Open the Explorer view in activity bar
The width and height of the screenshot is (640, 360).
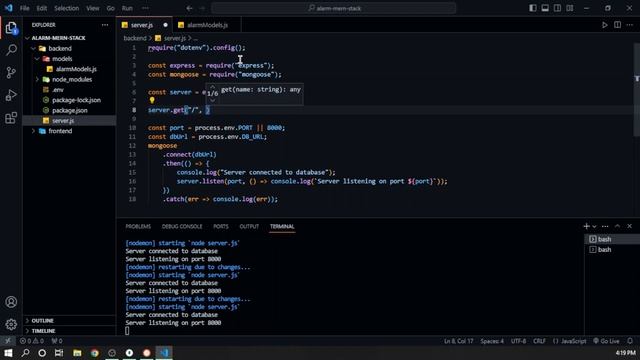tap(11, 28)
